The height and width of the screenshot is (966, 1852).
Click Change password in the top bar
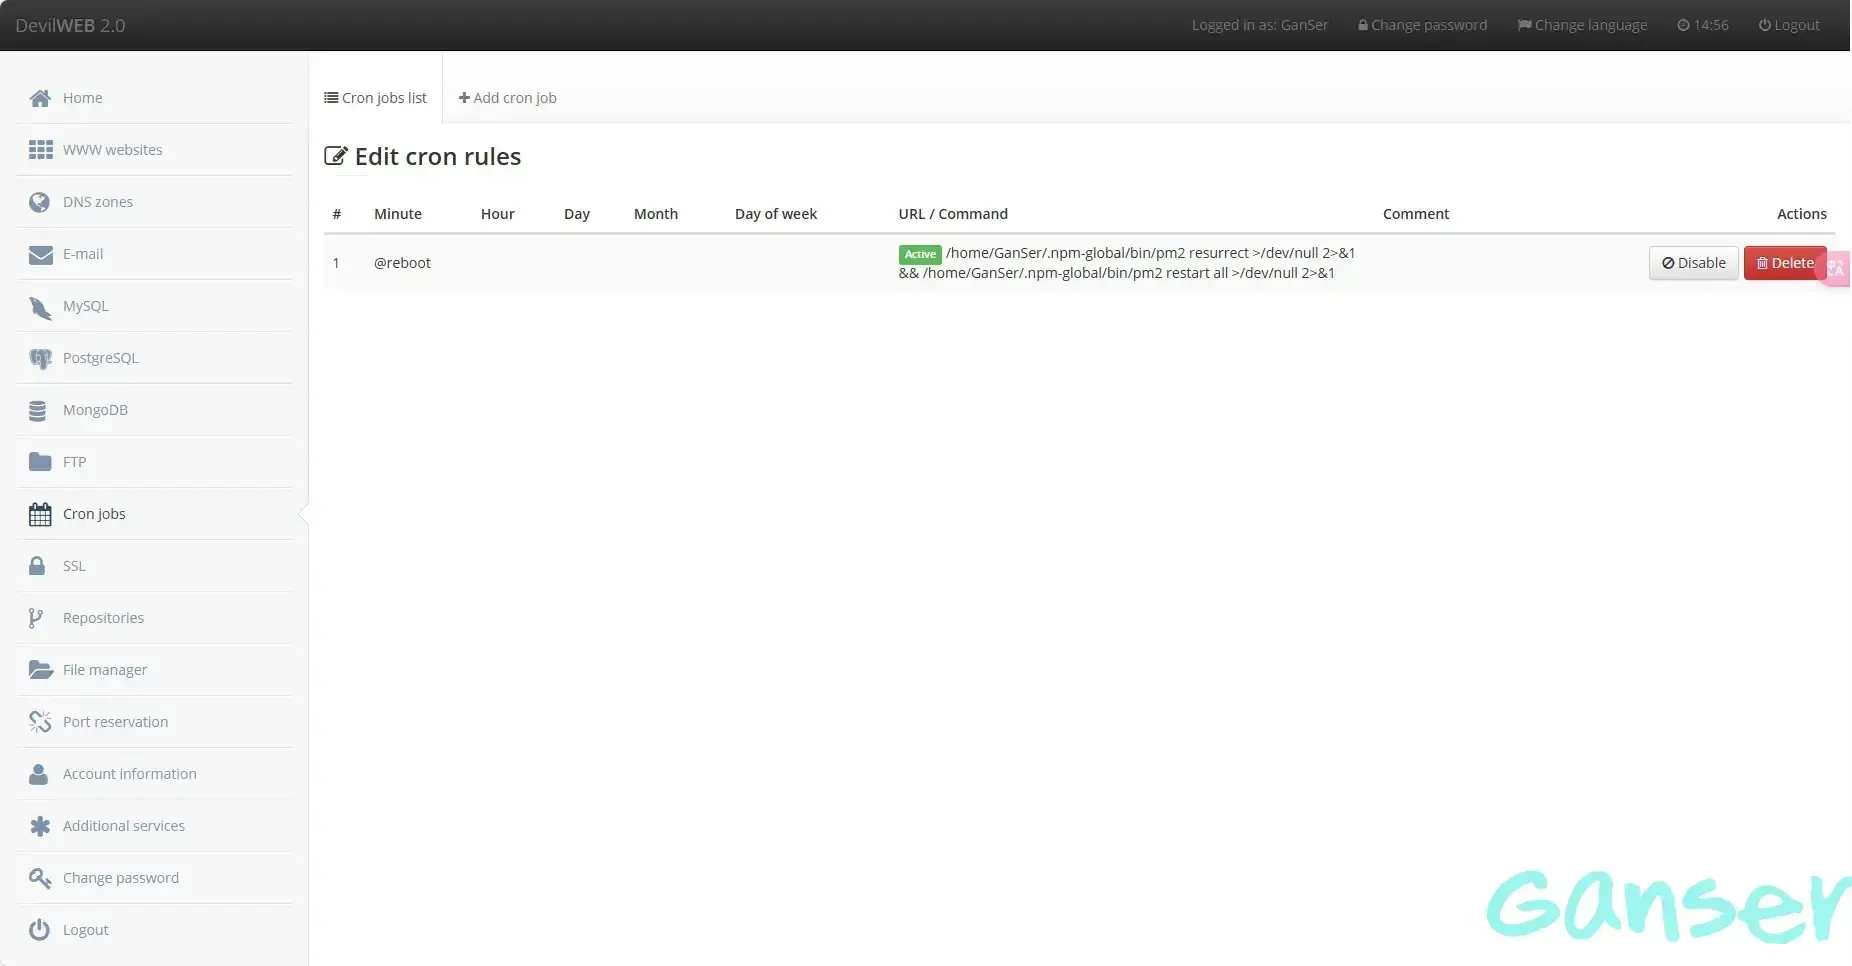point(1422,25)
